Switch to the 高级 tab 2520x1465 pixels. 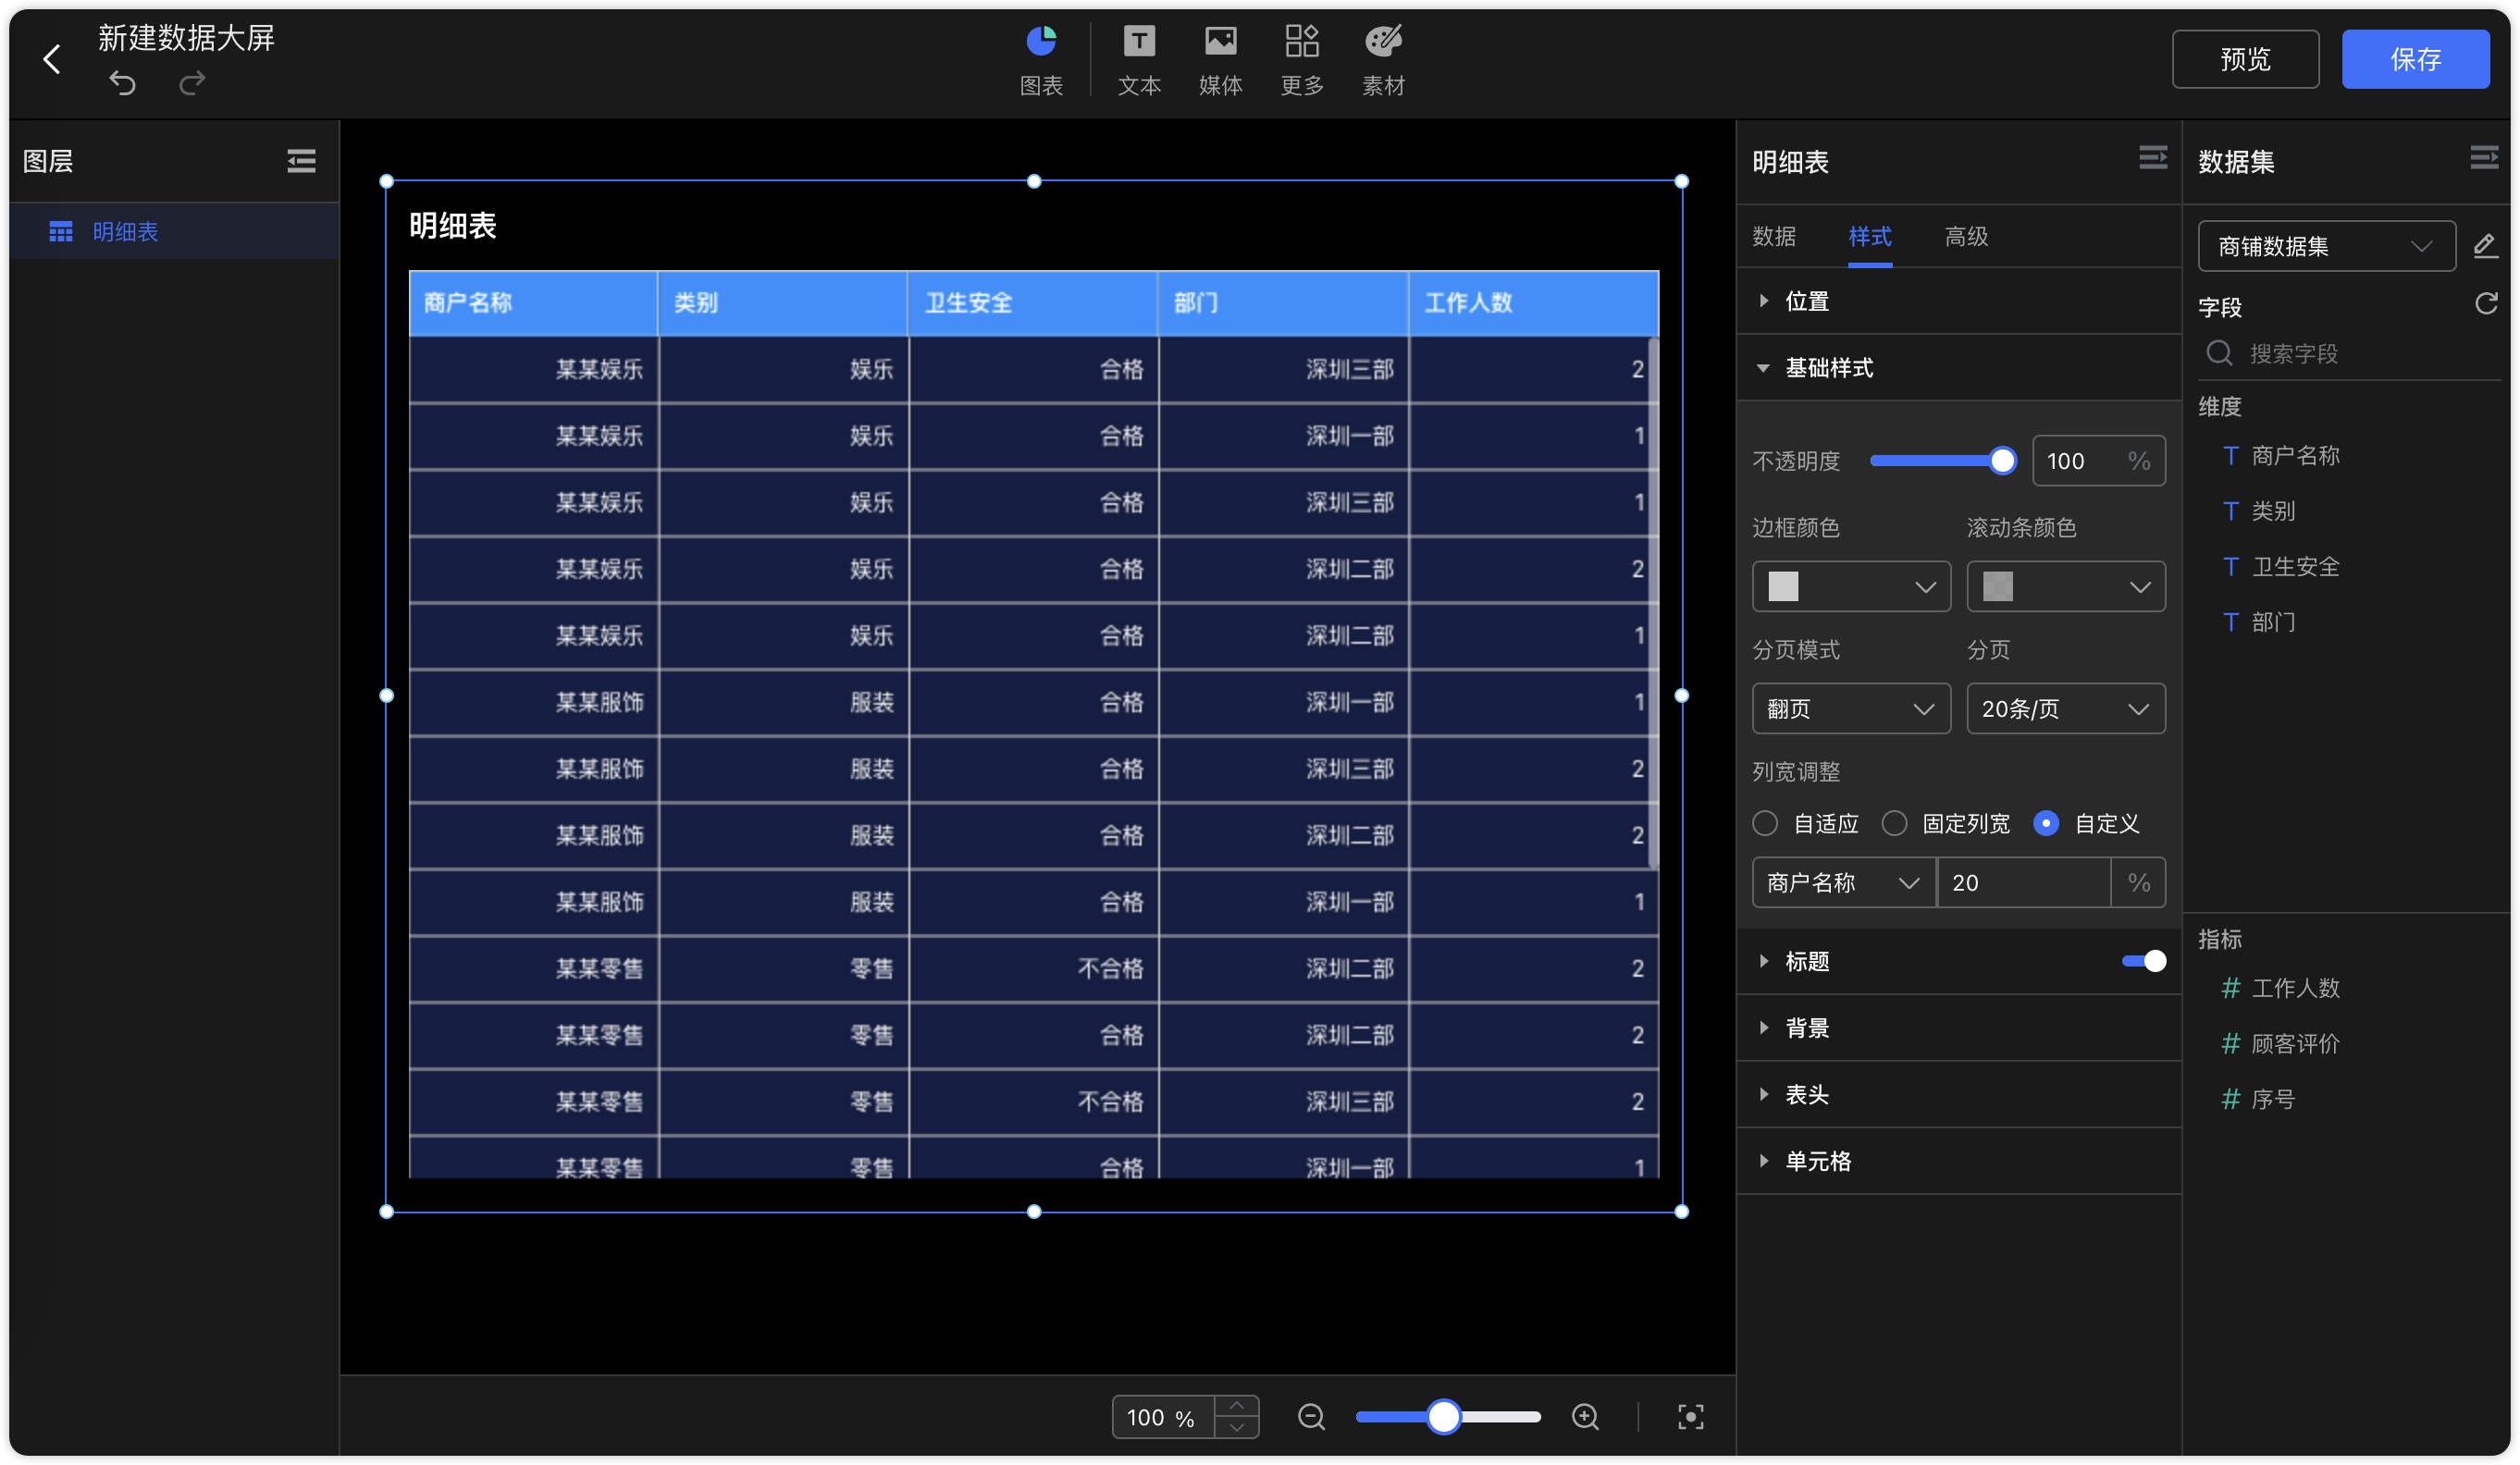[1966, 236]
